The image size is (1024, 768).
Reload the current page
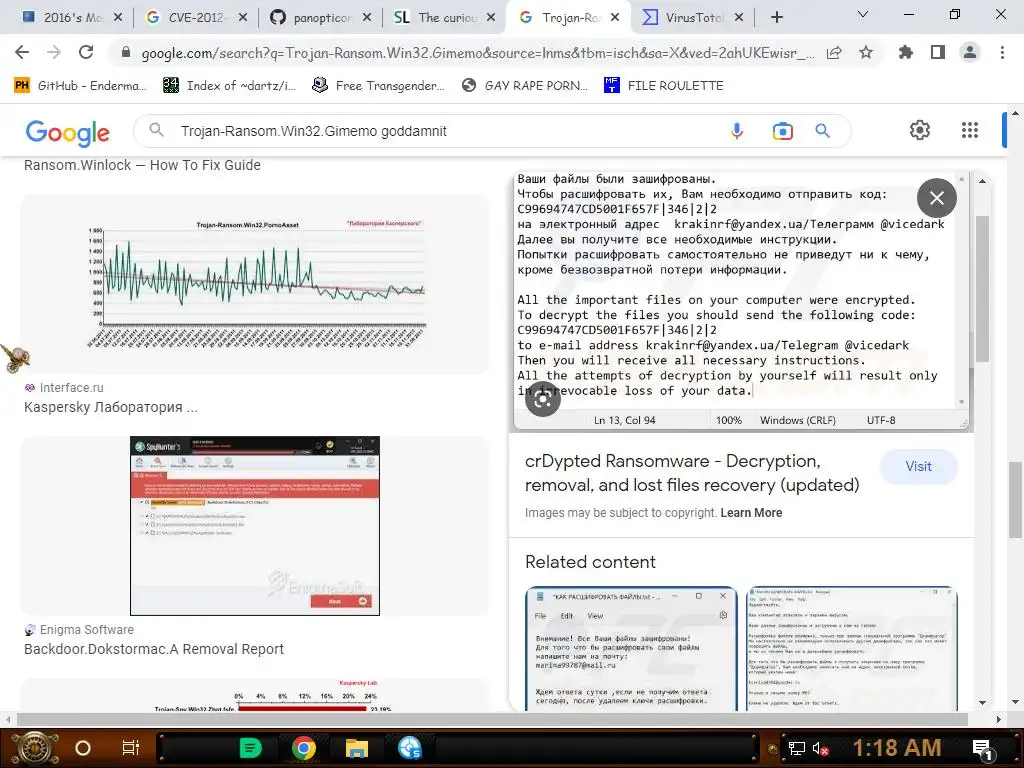(x=86, y=52)
